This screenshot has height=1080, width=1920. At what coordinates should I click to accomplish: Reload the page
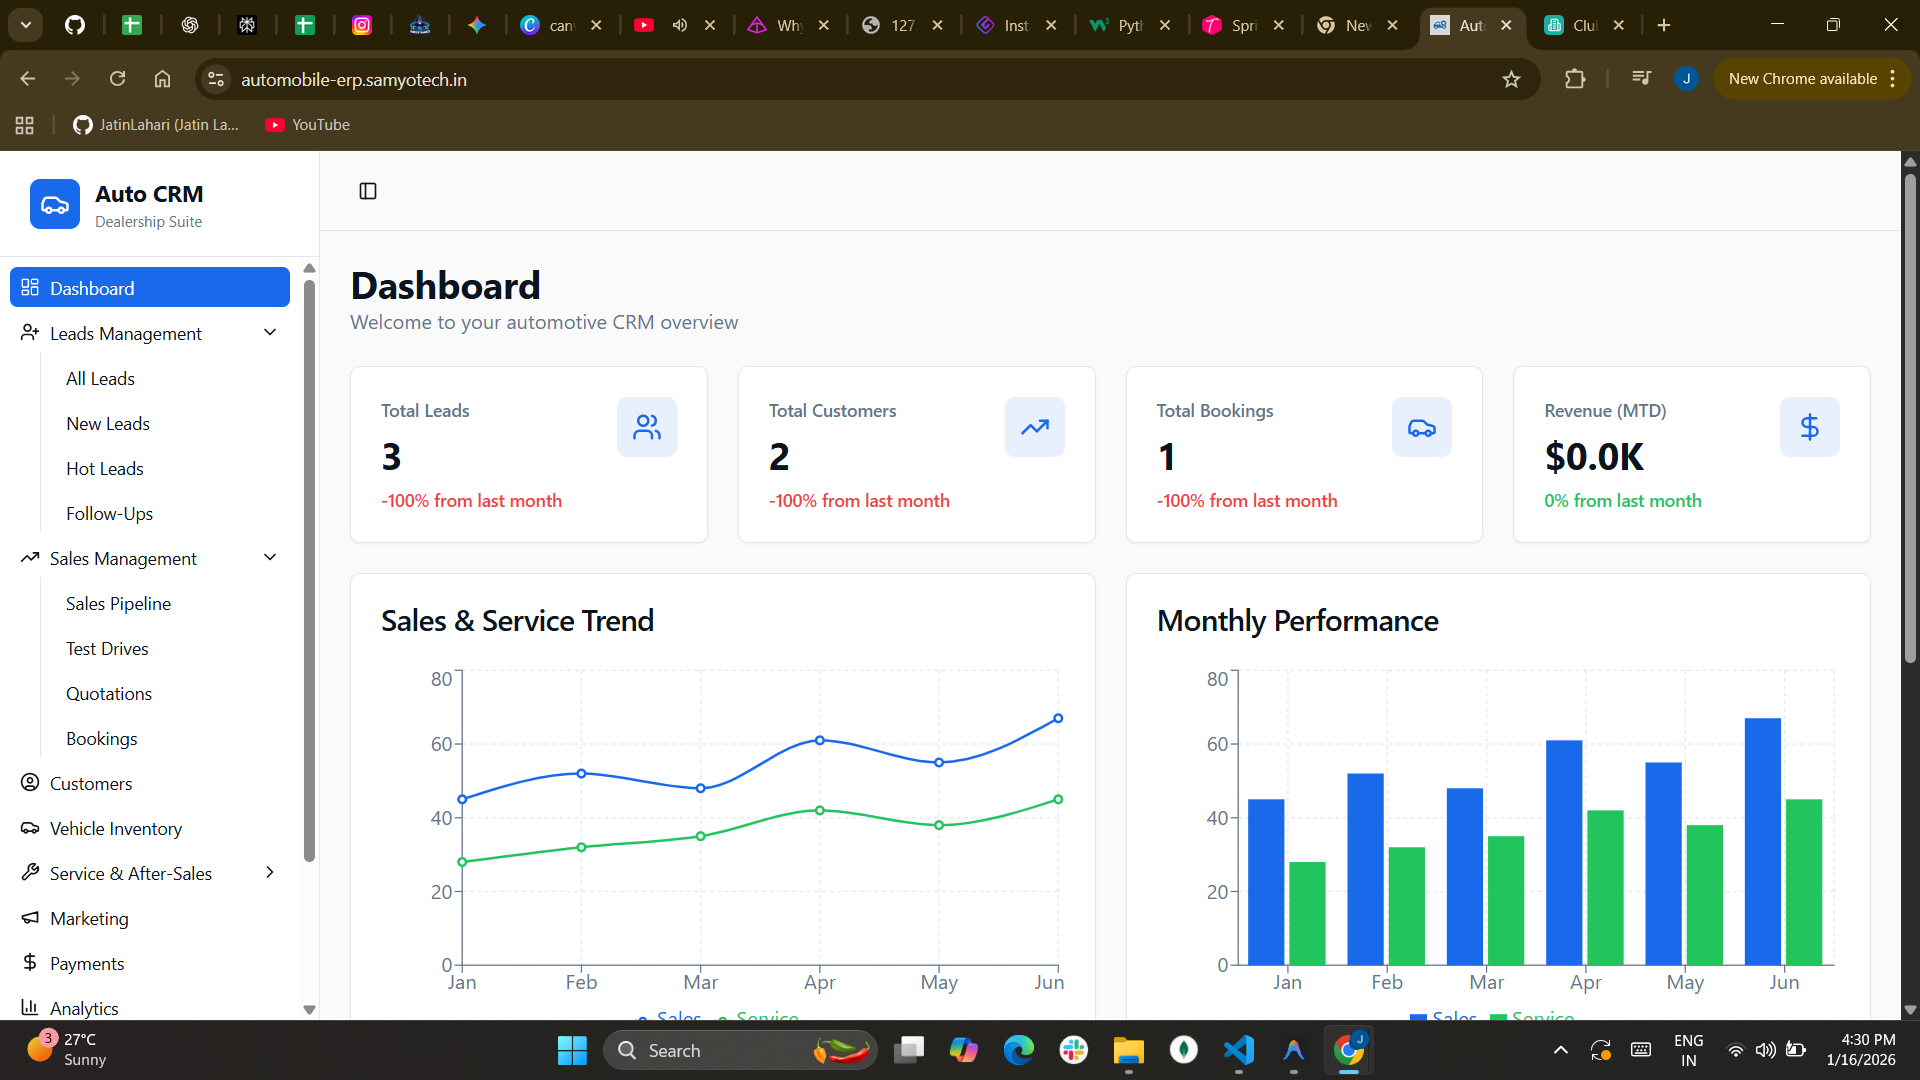(117, 79)
